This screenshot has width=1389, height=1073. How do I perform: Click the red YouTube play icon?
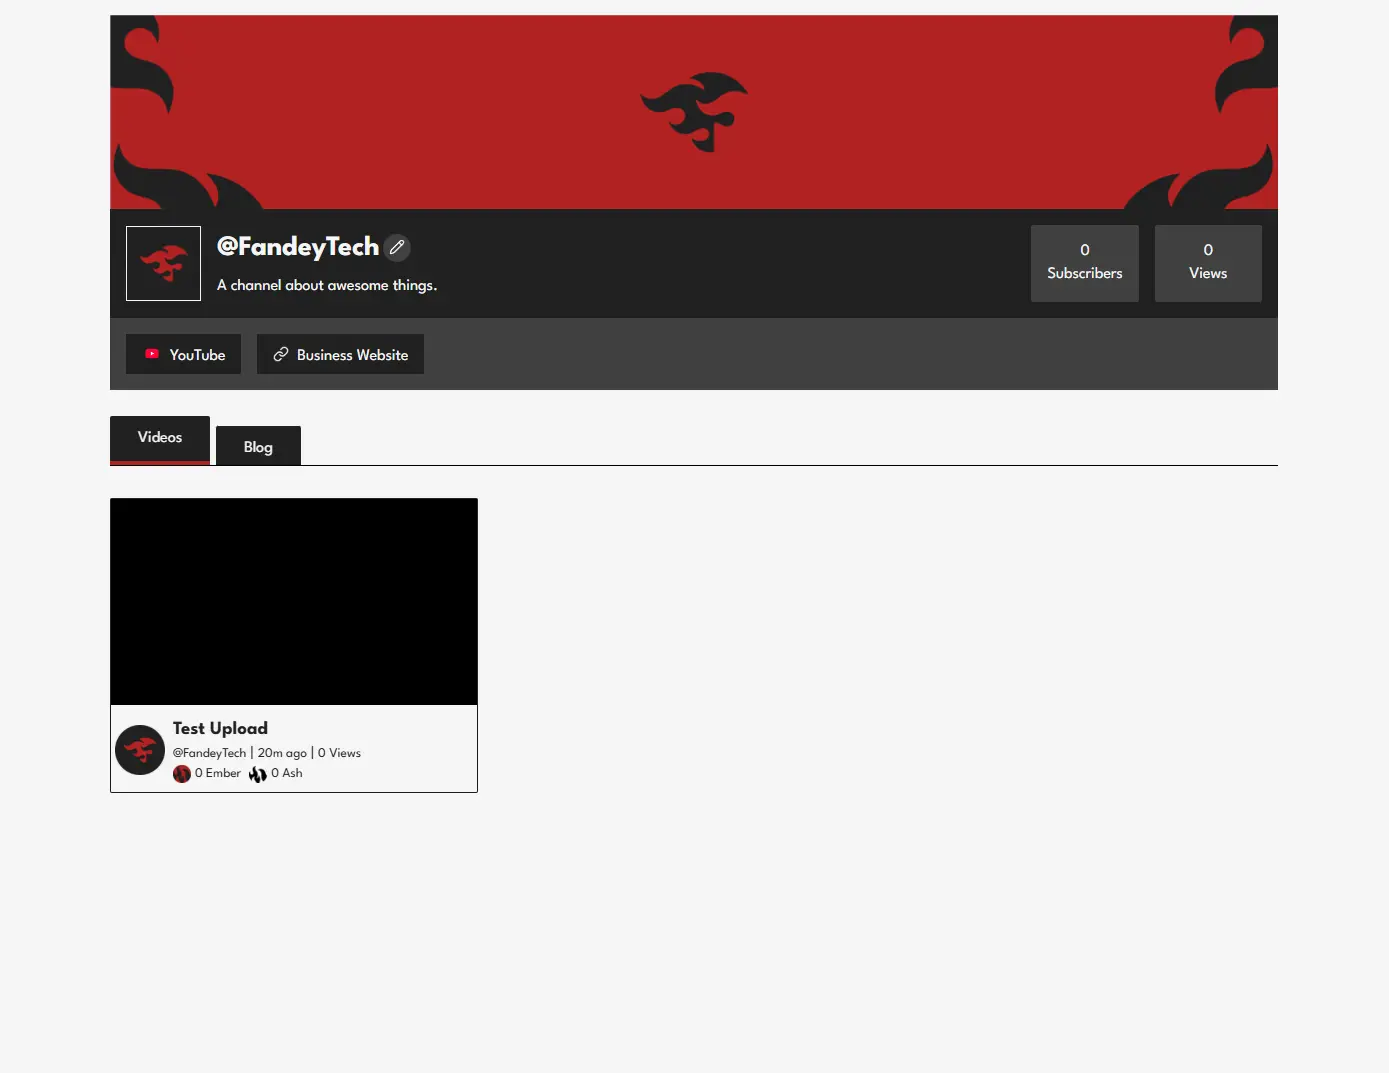tap(152, 354)
